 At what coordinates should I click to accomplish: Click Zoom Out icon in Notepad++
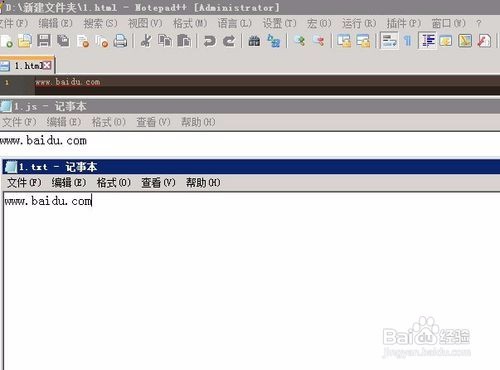tap(319, 41)
